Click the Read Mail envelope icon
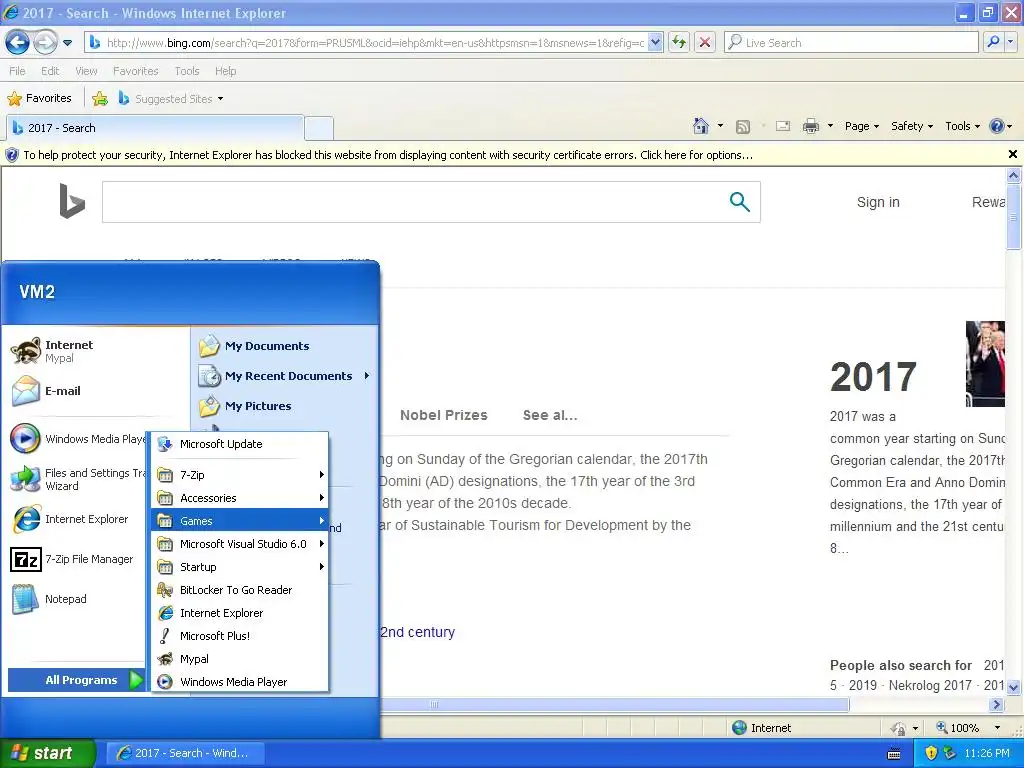The width and height of the screenshot is (1024, 768). click(x=783, y=126)
